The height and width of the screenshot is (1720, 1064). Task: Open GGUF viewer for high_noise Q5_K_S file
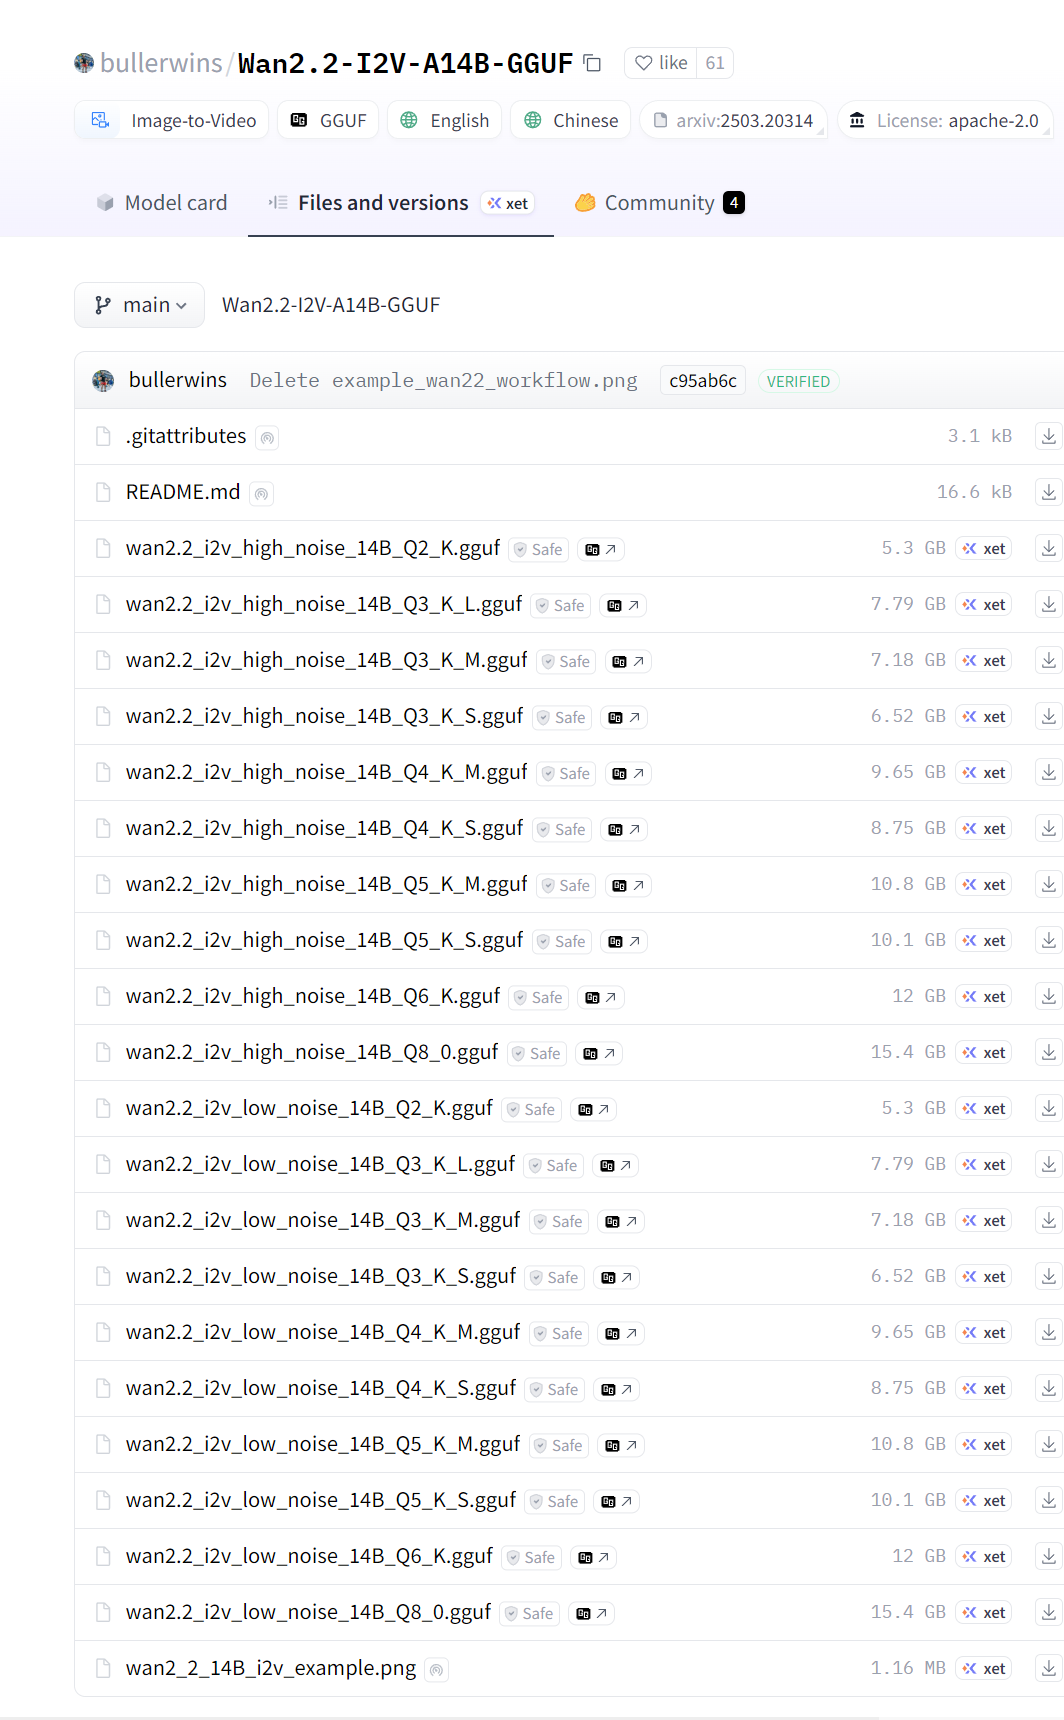[x=624, y=941]
